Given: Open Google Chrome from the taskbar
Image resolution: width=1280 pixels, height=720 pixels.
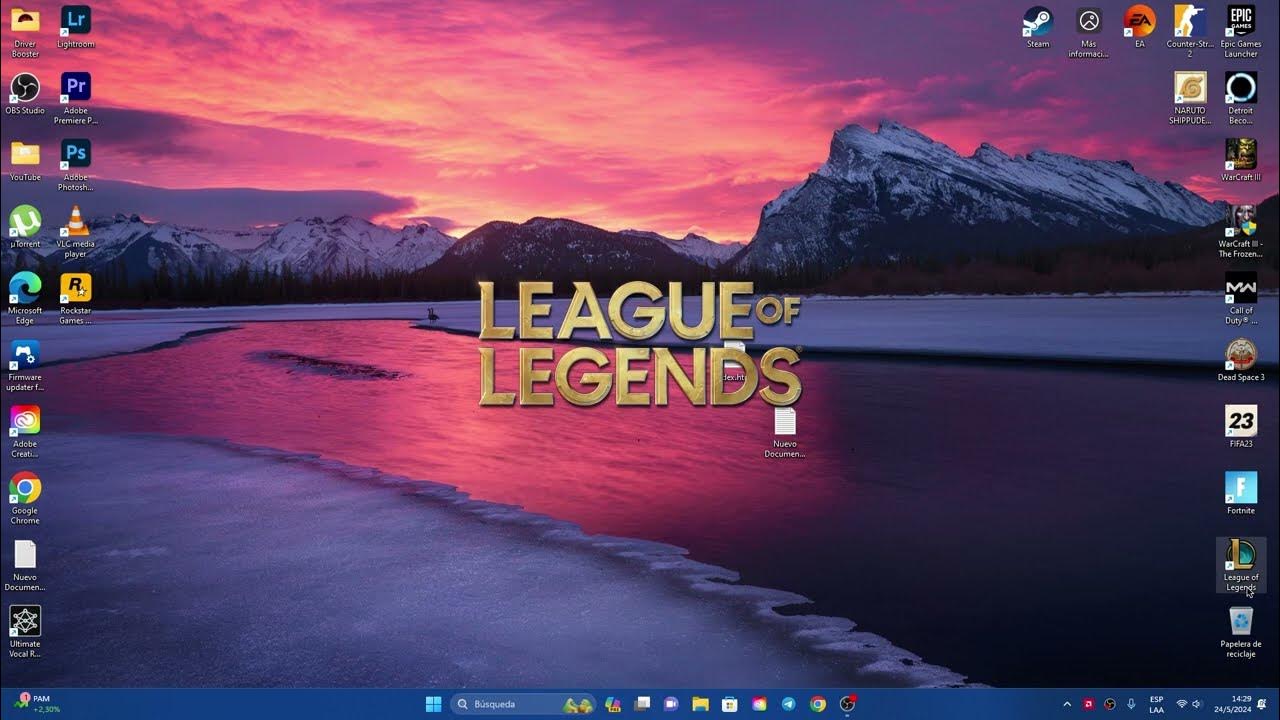Looking at the screenshot, I should tap(818, 704).
